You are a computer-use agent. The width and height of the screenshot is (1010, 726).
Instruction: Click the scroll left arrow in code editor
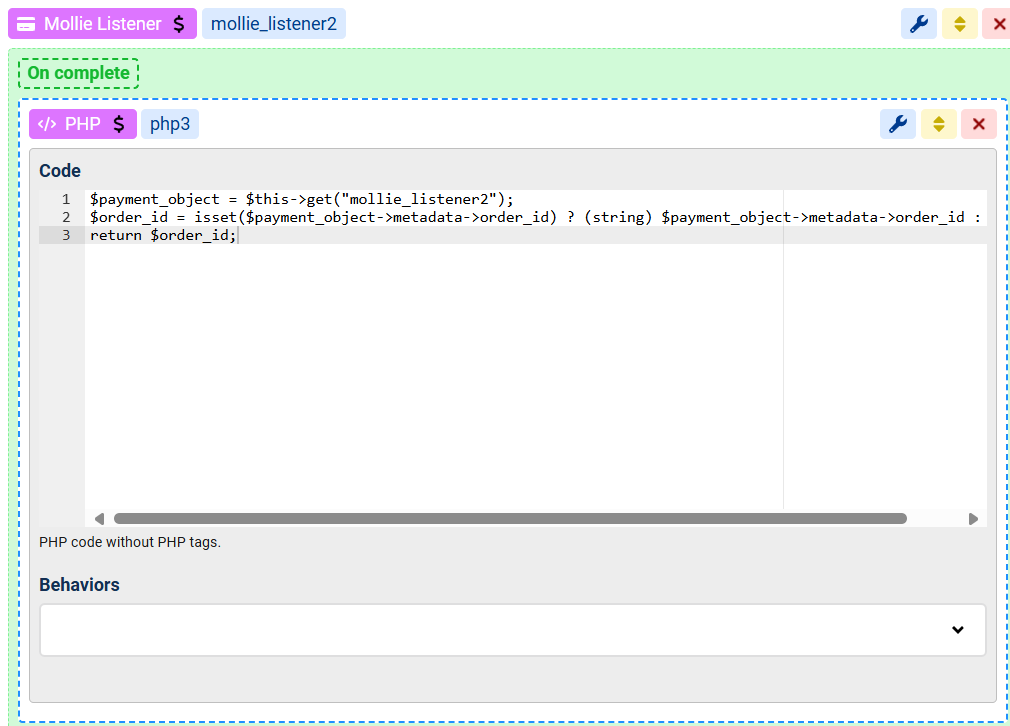99,518
